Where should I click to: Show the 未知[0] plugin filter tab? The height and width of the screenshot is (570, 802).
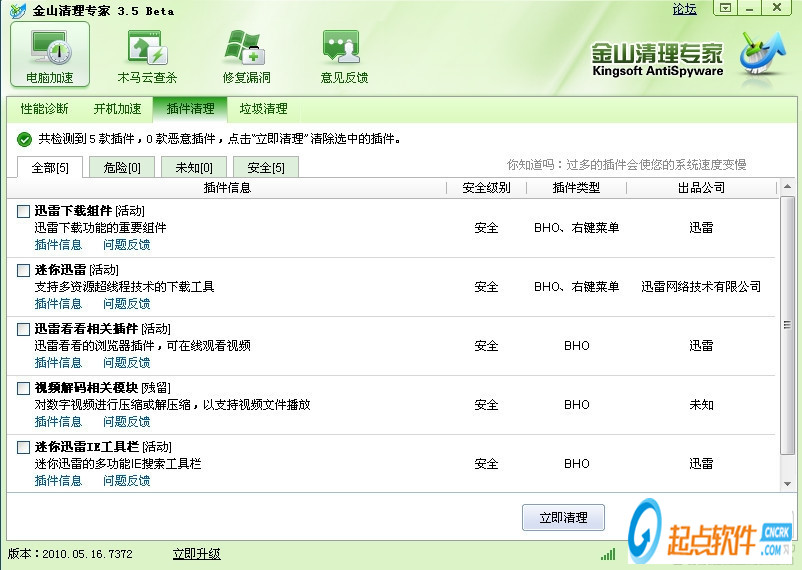194,167
